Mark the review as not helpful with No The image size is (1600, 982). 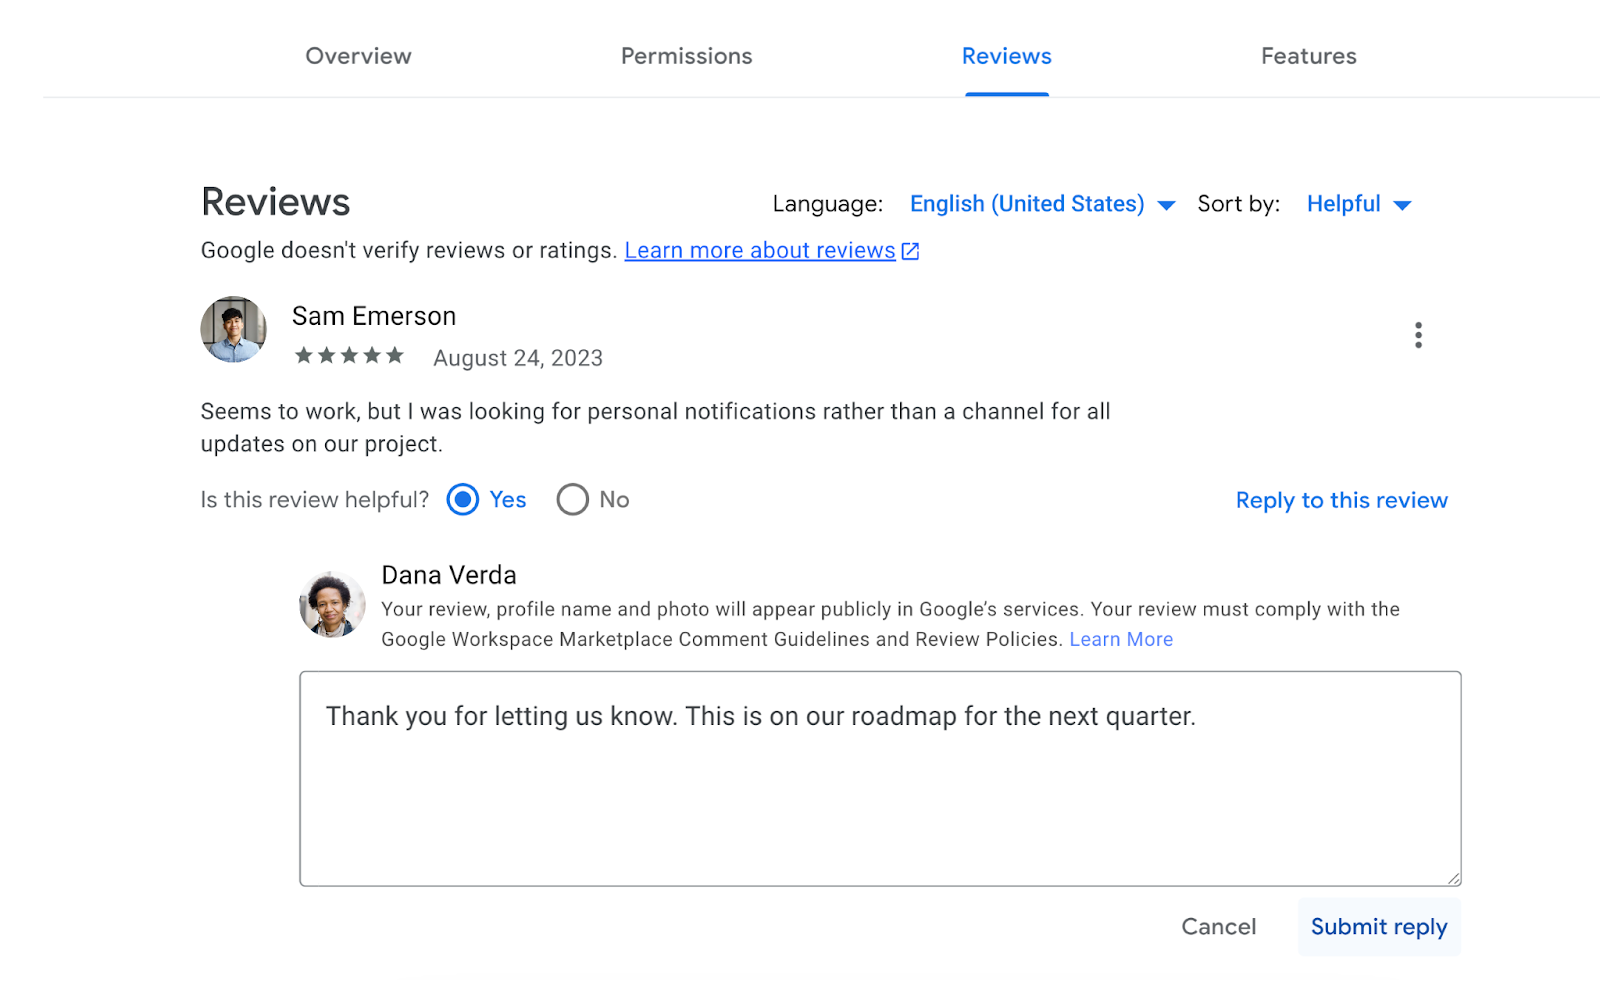[x=572, y=499]
